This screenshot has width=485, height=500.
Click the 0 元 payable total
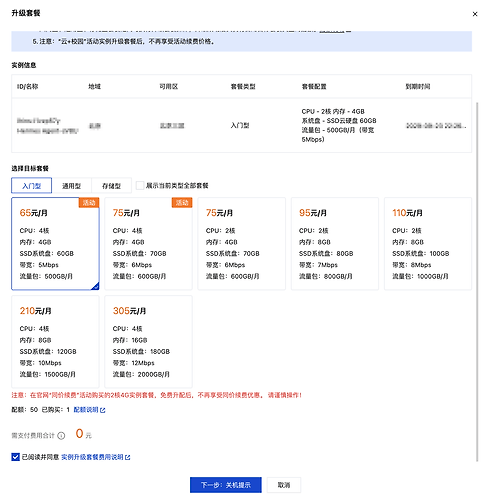click(83, 434)
